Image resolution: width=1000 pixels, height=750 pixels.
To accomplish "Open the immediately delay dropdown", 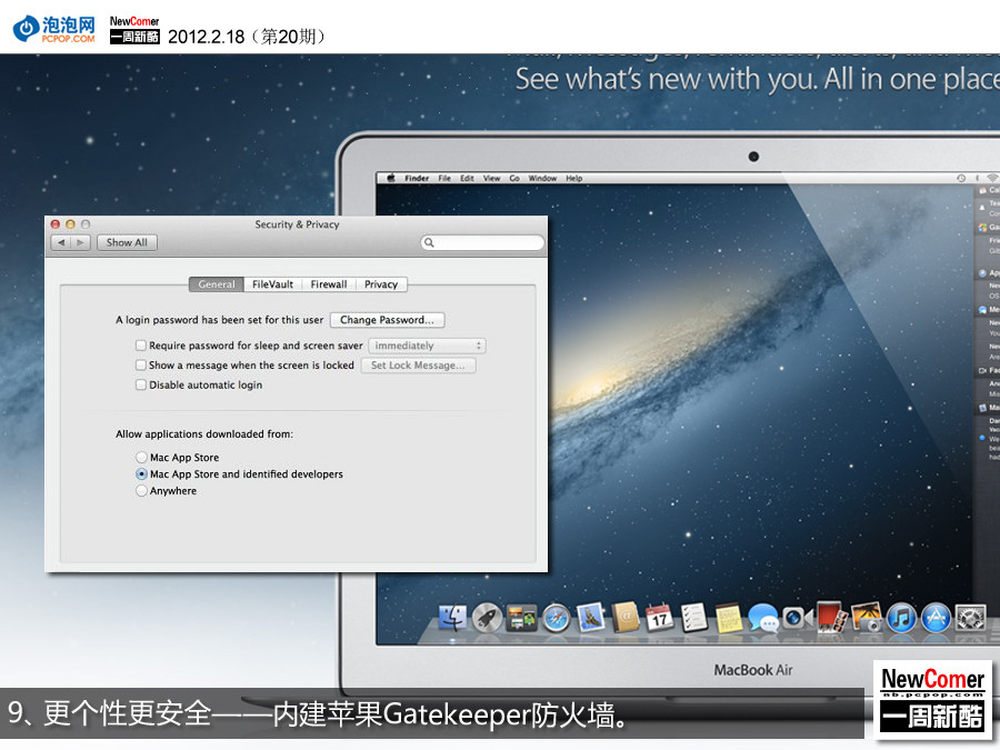I will click(427, 346).
